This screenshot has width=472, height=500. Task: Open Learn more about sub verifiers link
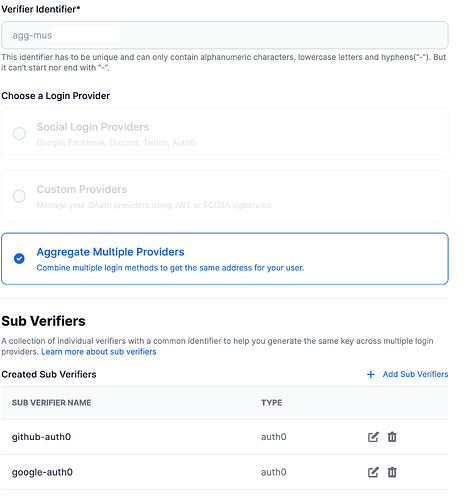tap(99, 352)
